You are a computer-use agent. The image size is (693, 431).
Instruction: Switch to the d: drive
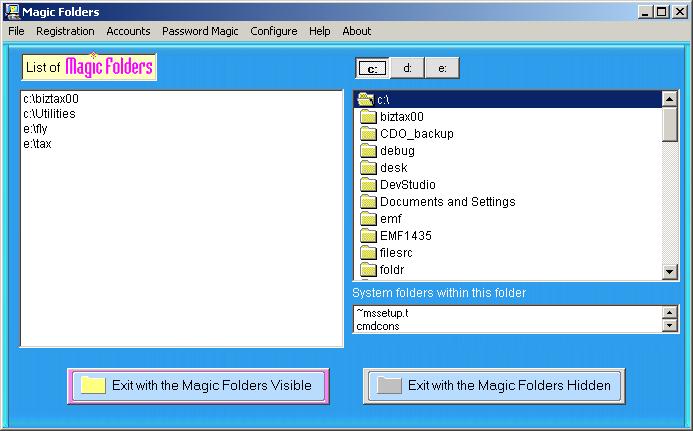pos(407,68)
